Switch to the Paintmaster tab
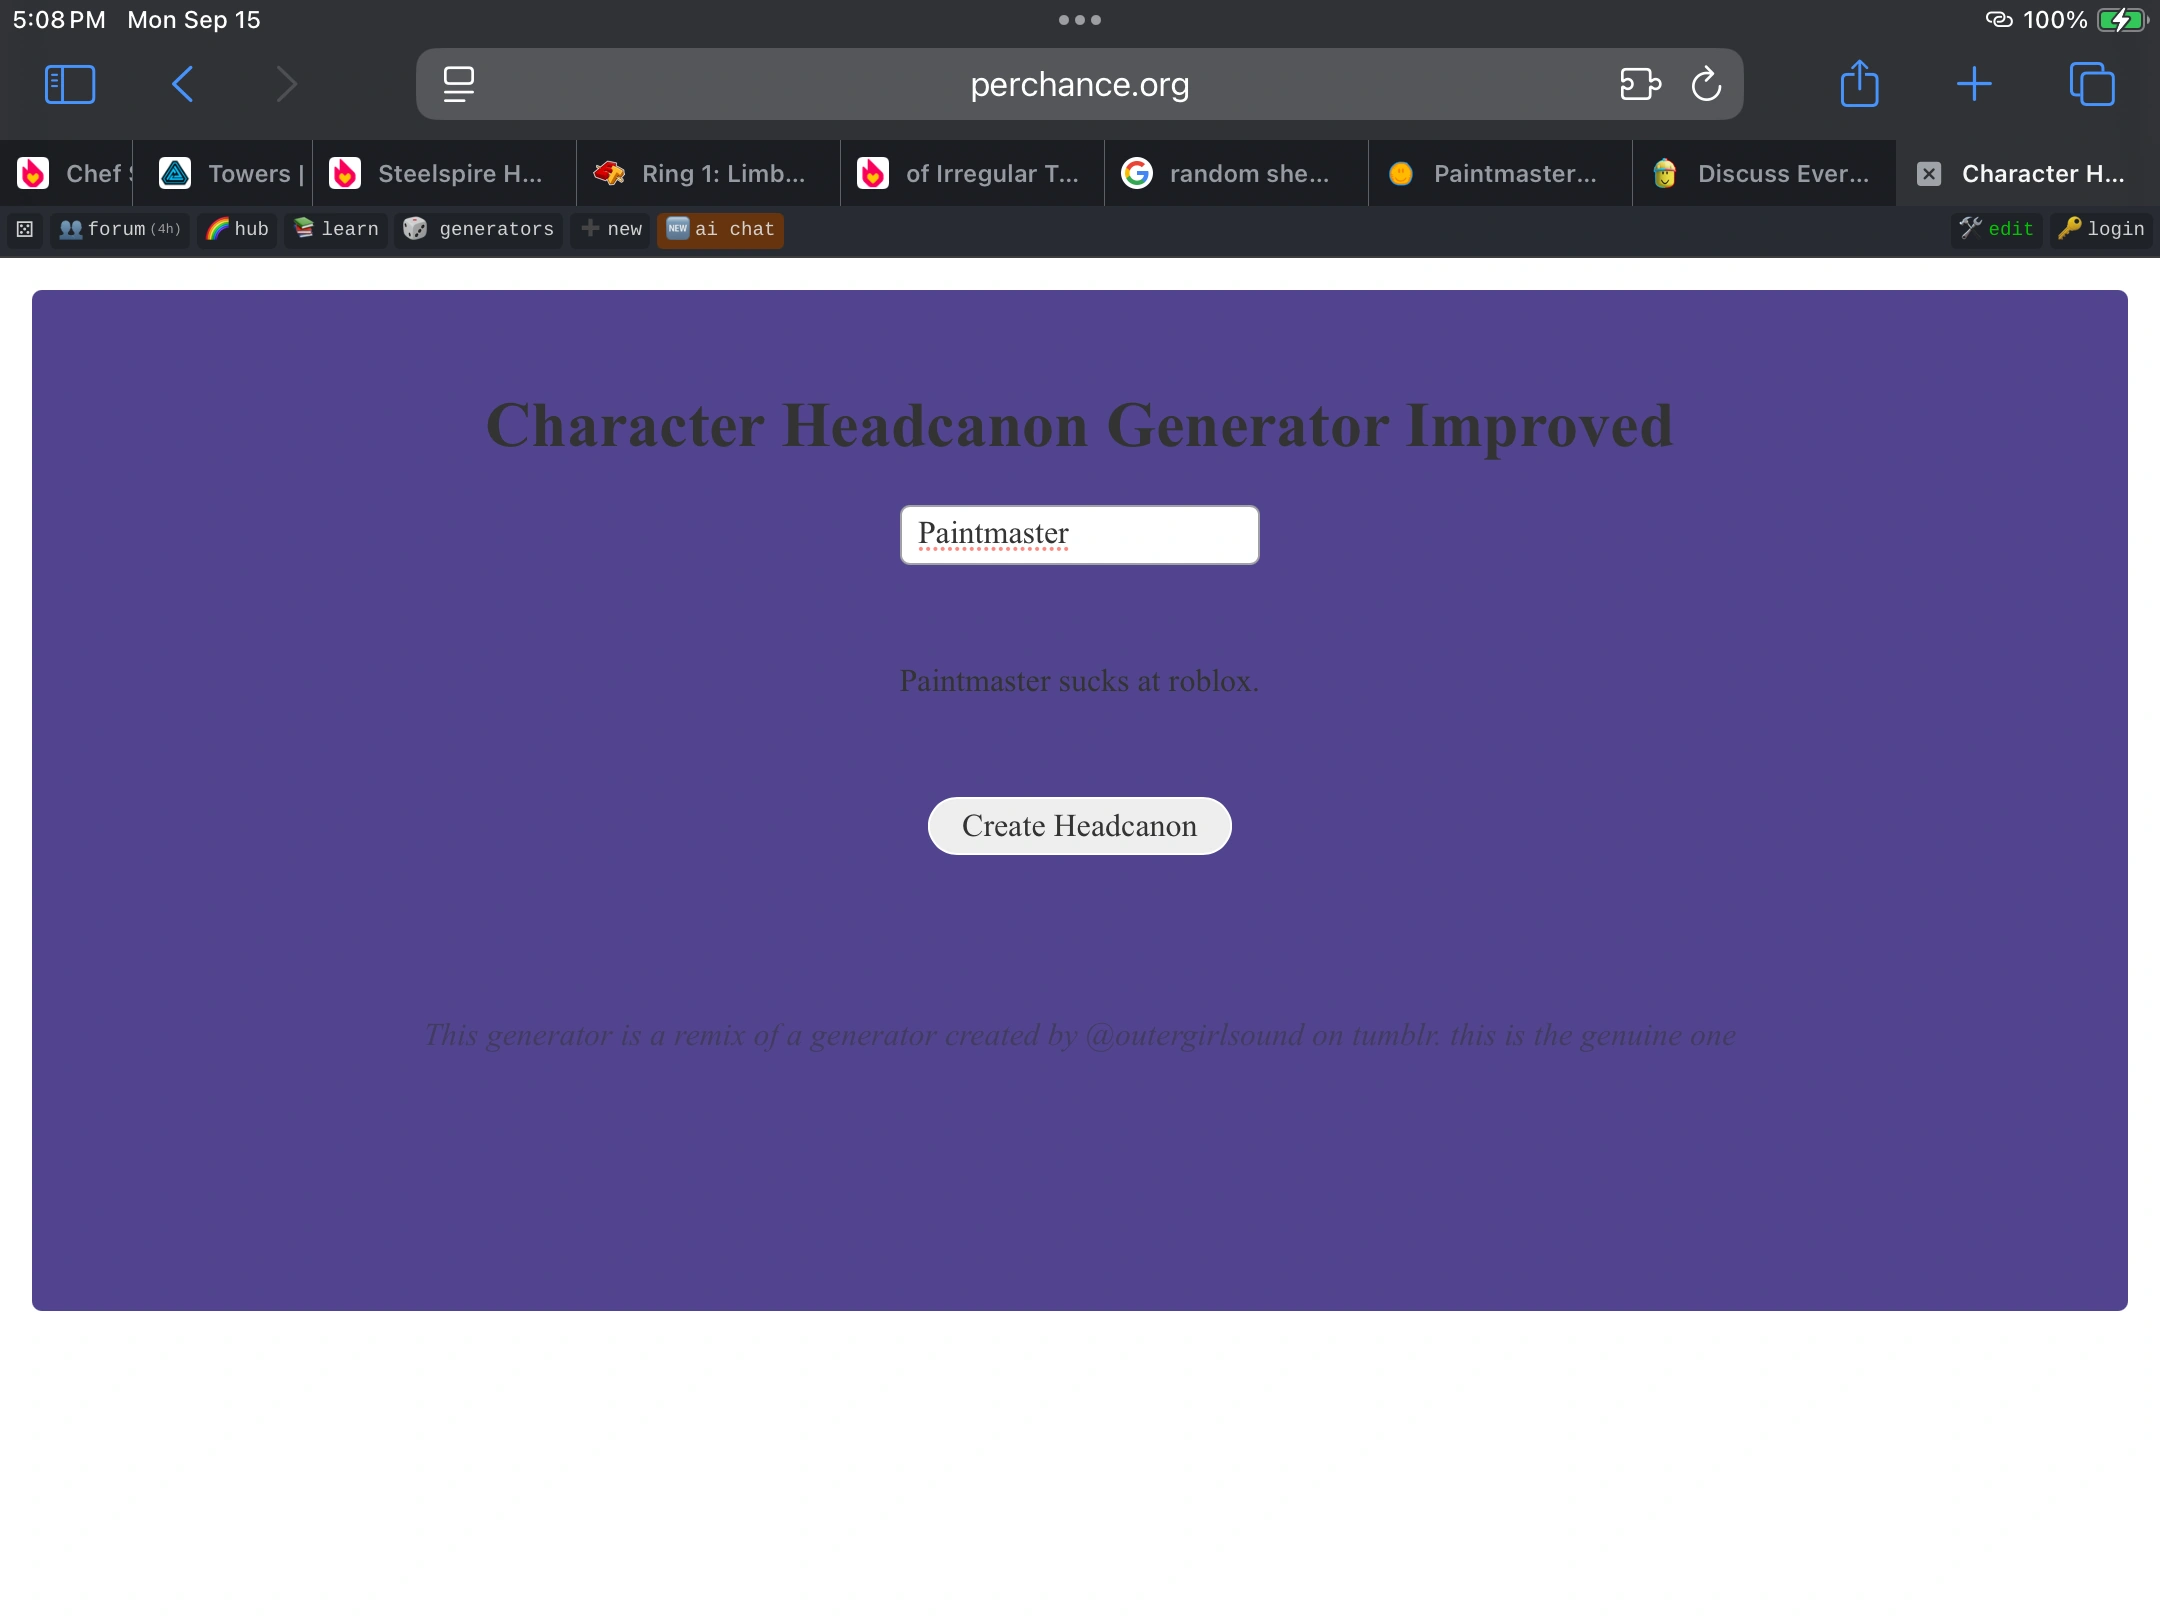The height and width of the screenshot is (1620, 2160). coord(1499,174)
